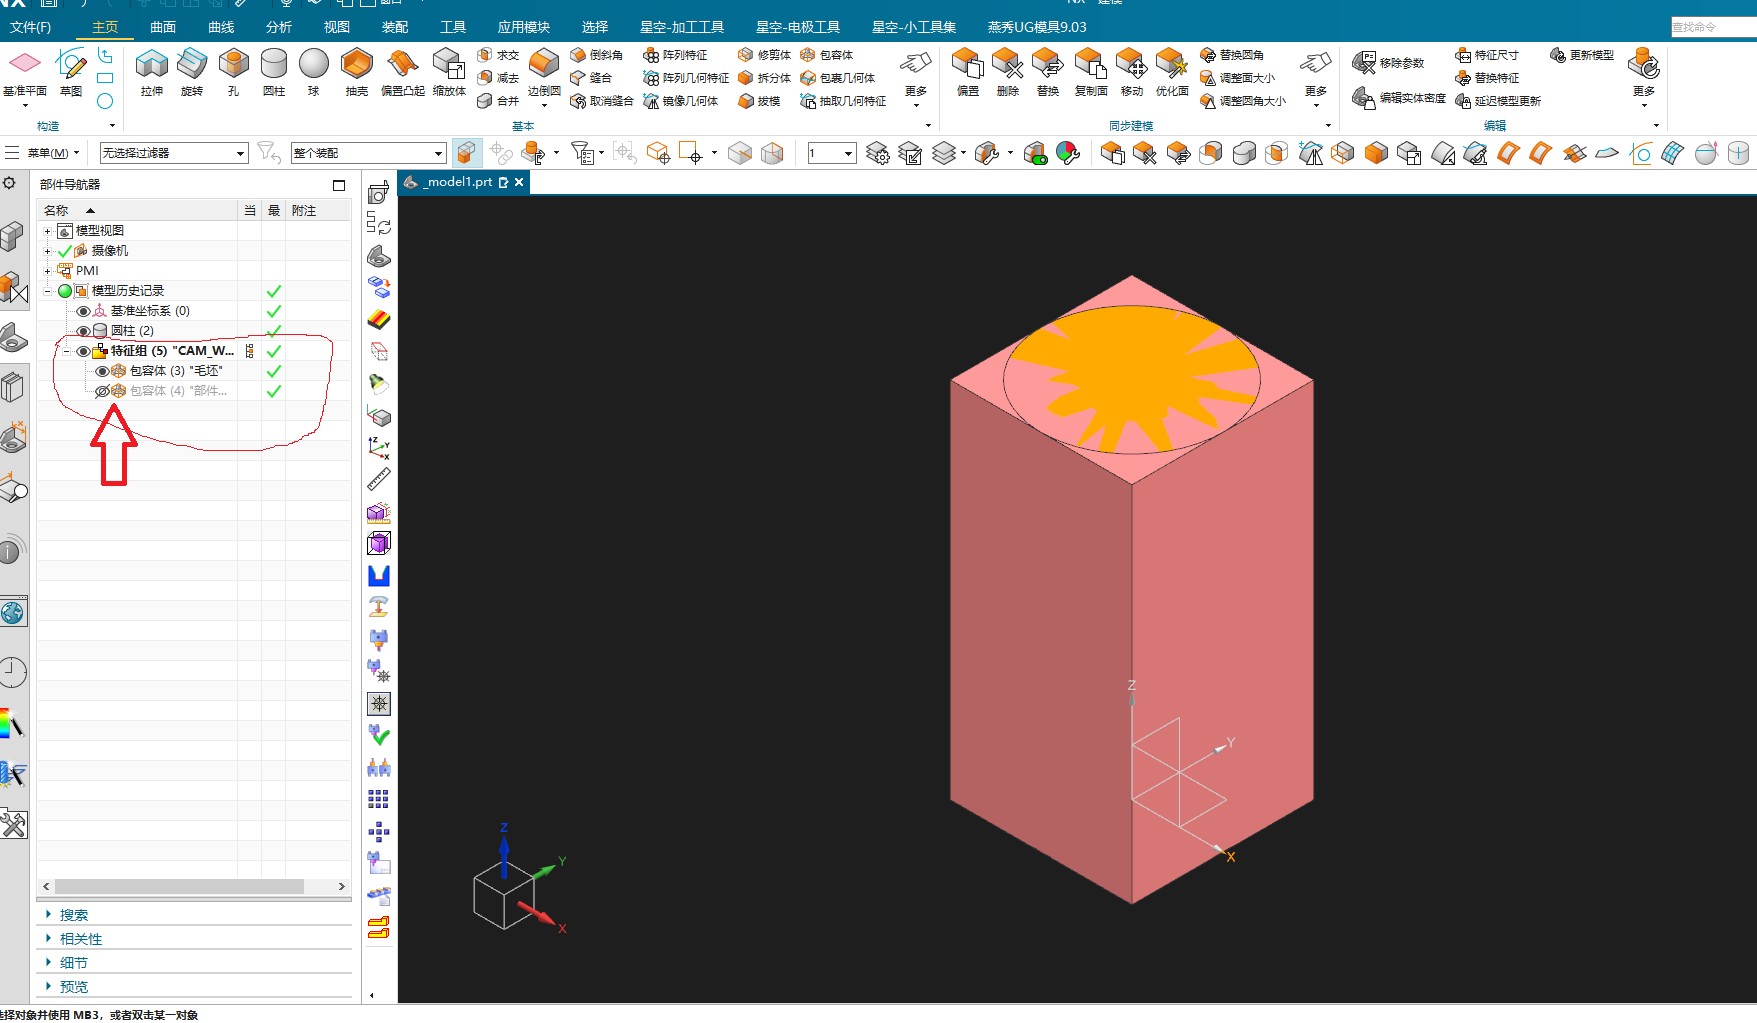1757x1023 pixels.
Task: Toggle the highlighted selection scope cube button
Action: point(466,153)
